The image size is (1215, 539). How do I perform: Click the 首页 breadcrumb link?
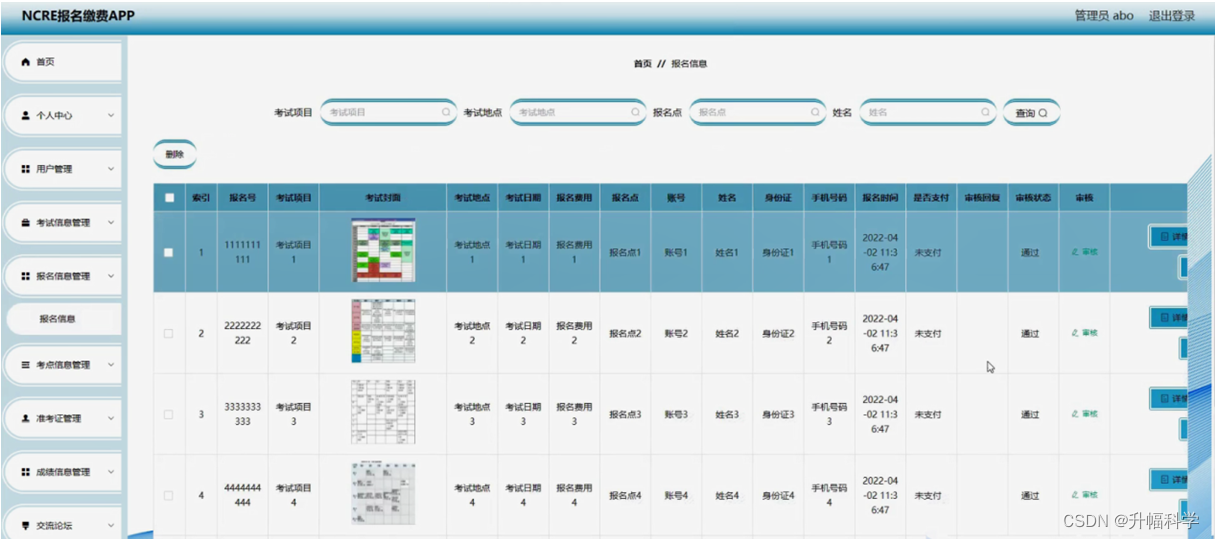(642, 63)
